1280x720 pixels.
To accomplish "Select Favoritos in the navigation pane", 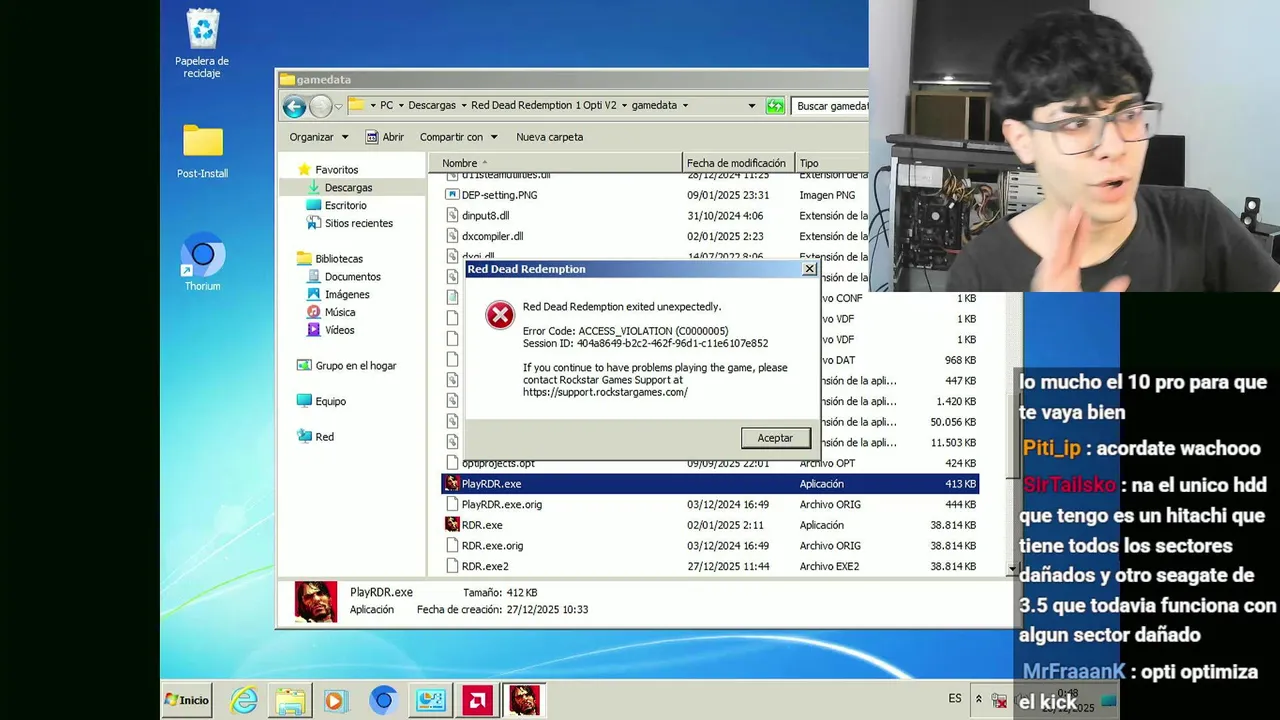I will point(336,170).
